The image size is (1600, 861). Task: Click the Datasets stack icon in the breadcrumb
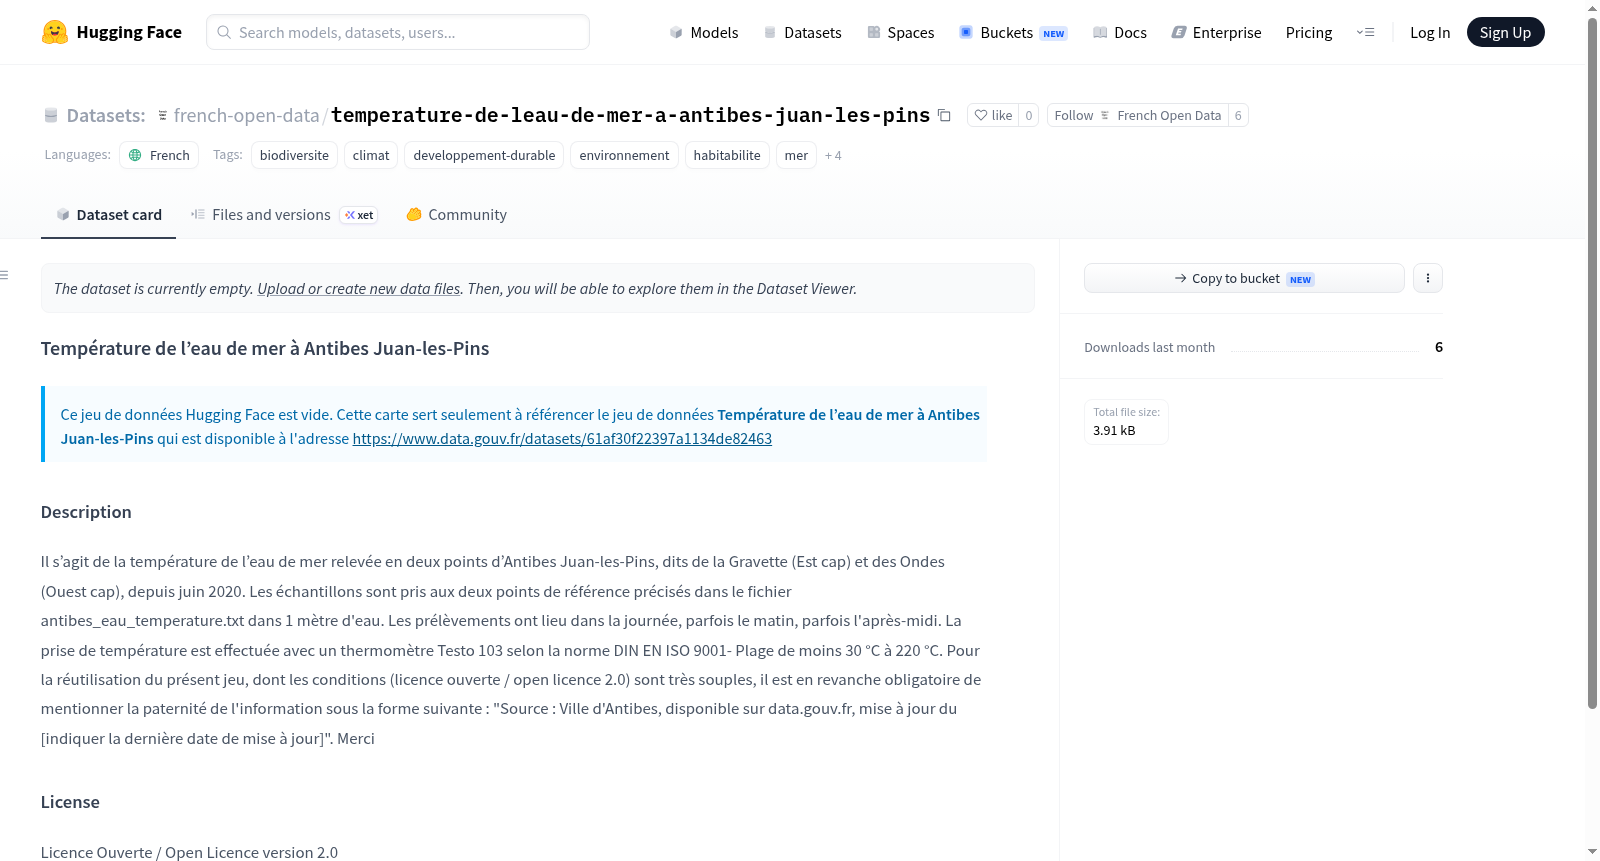click(51, 116)
